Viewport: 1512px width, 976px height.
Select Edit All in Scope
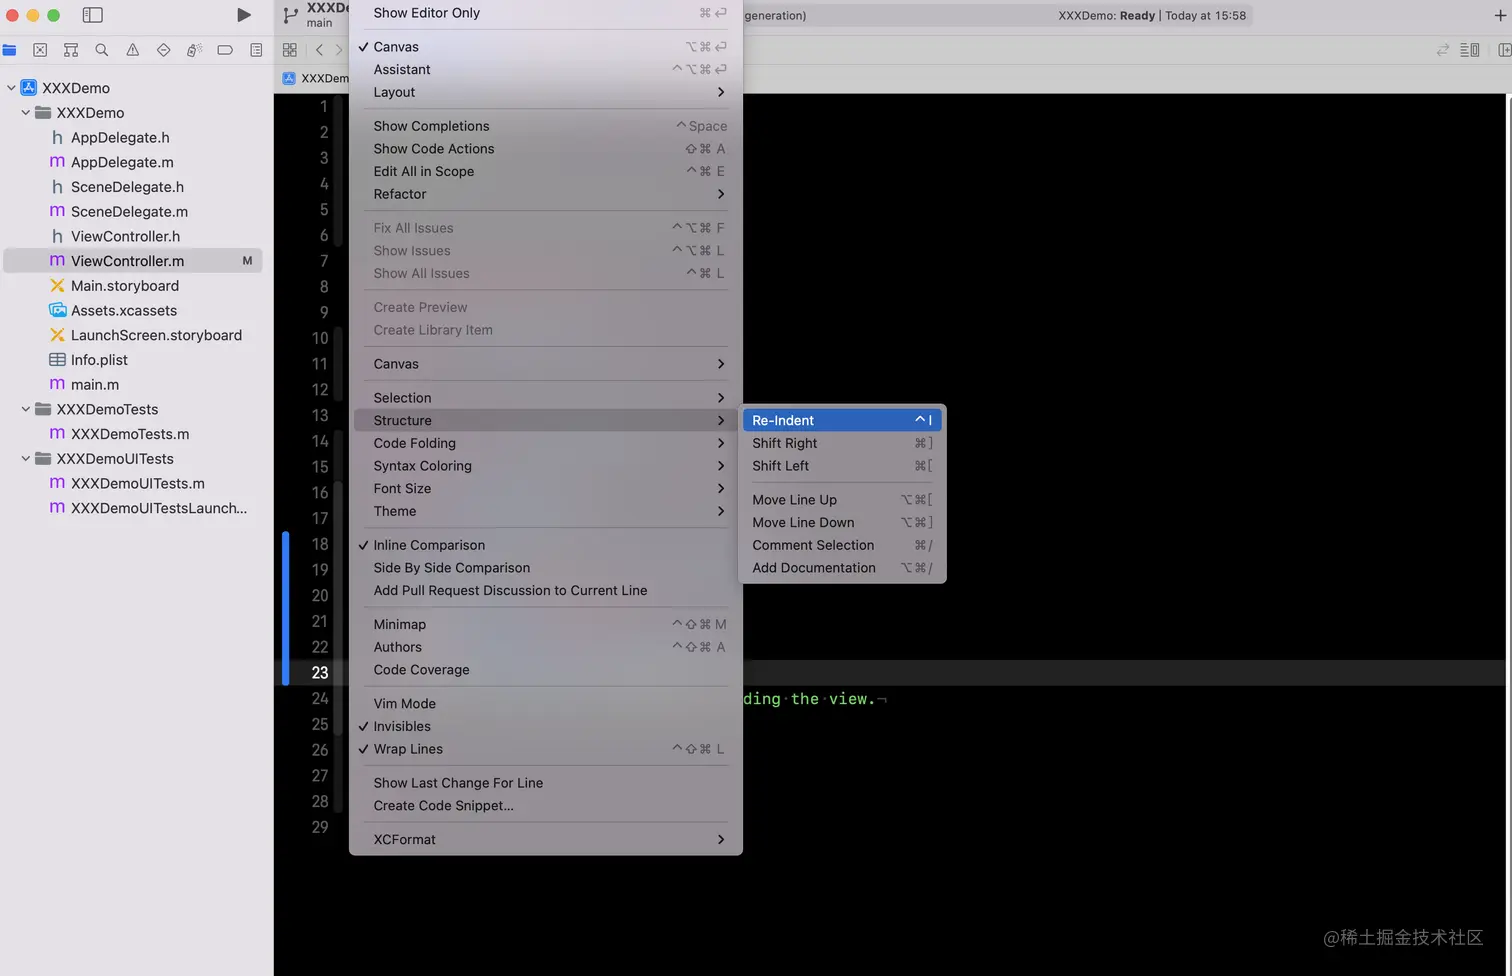tap(545, 172)
